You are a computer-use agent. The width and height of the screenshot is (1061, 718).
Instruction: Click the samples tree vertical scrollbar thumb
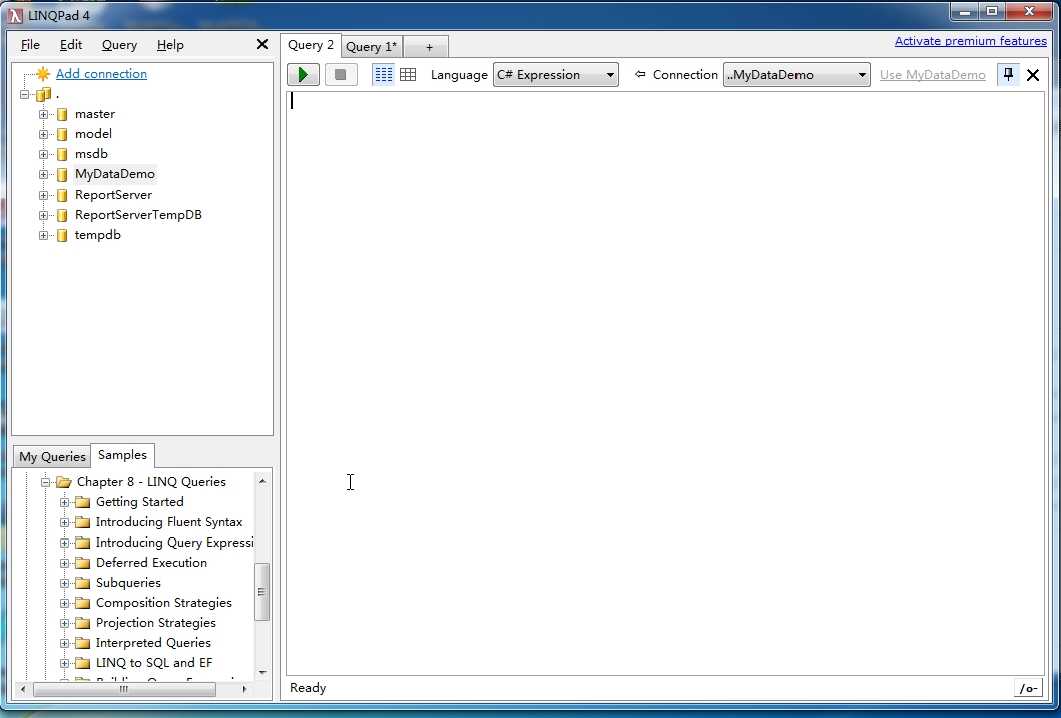click(262, 592)
